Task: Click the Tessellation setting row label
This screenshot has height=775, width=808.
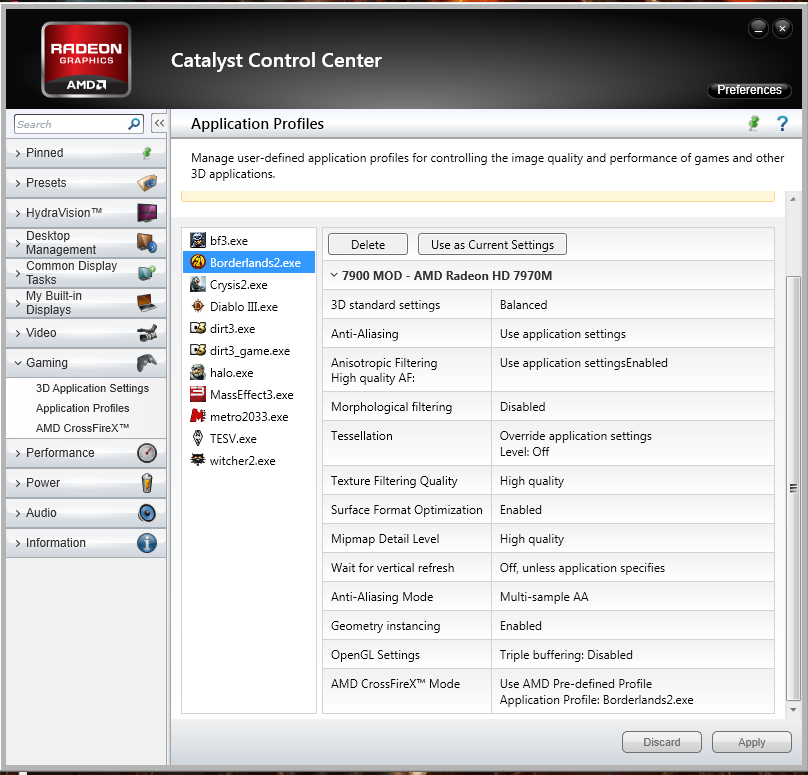Action: [x=362, y=436]
